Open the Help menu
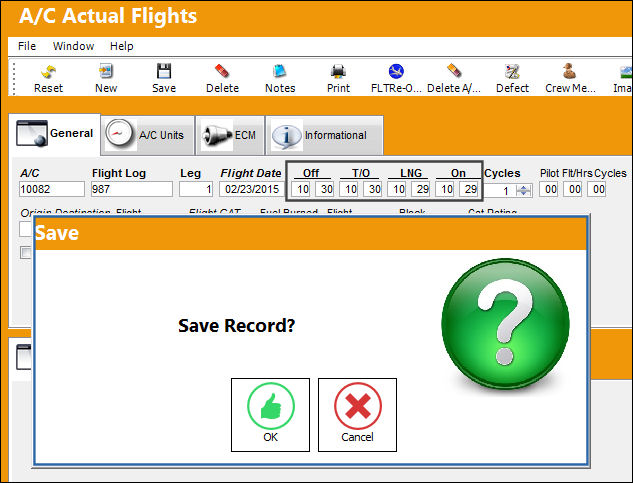The height and width of the screenshot is (483, 633). point(122,46)
